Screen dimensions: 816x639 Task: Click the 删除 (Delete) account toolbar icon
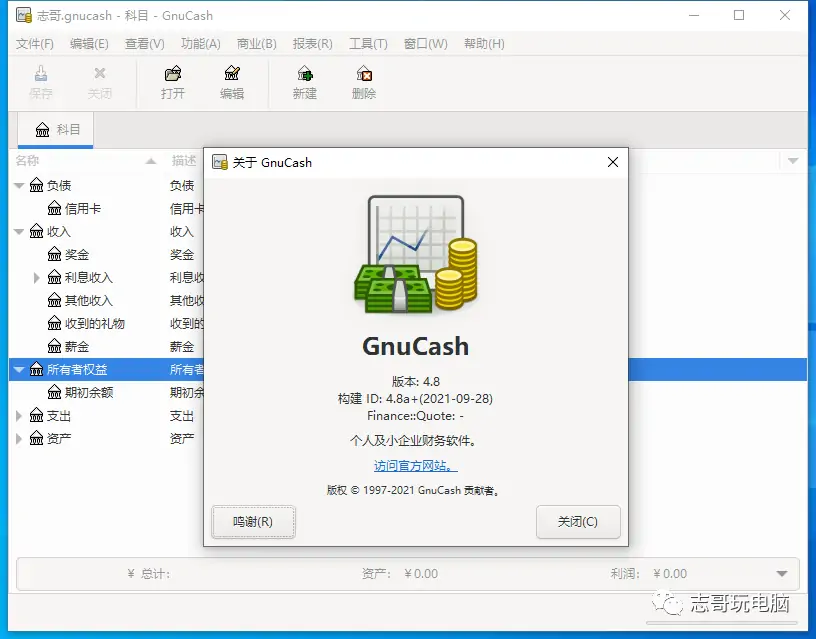point(364,75)
